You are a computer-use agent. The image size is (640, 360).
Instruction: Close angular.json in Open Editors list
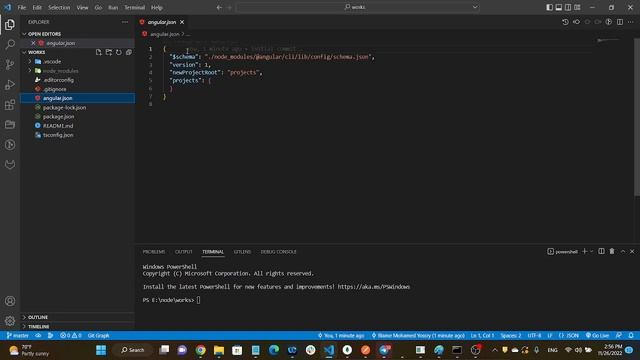coord(33,43)
